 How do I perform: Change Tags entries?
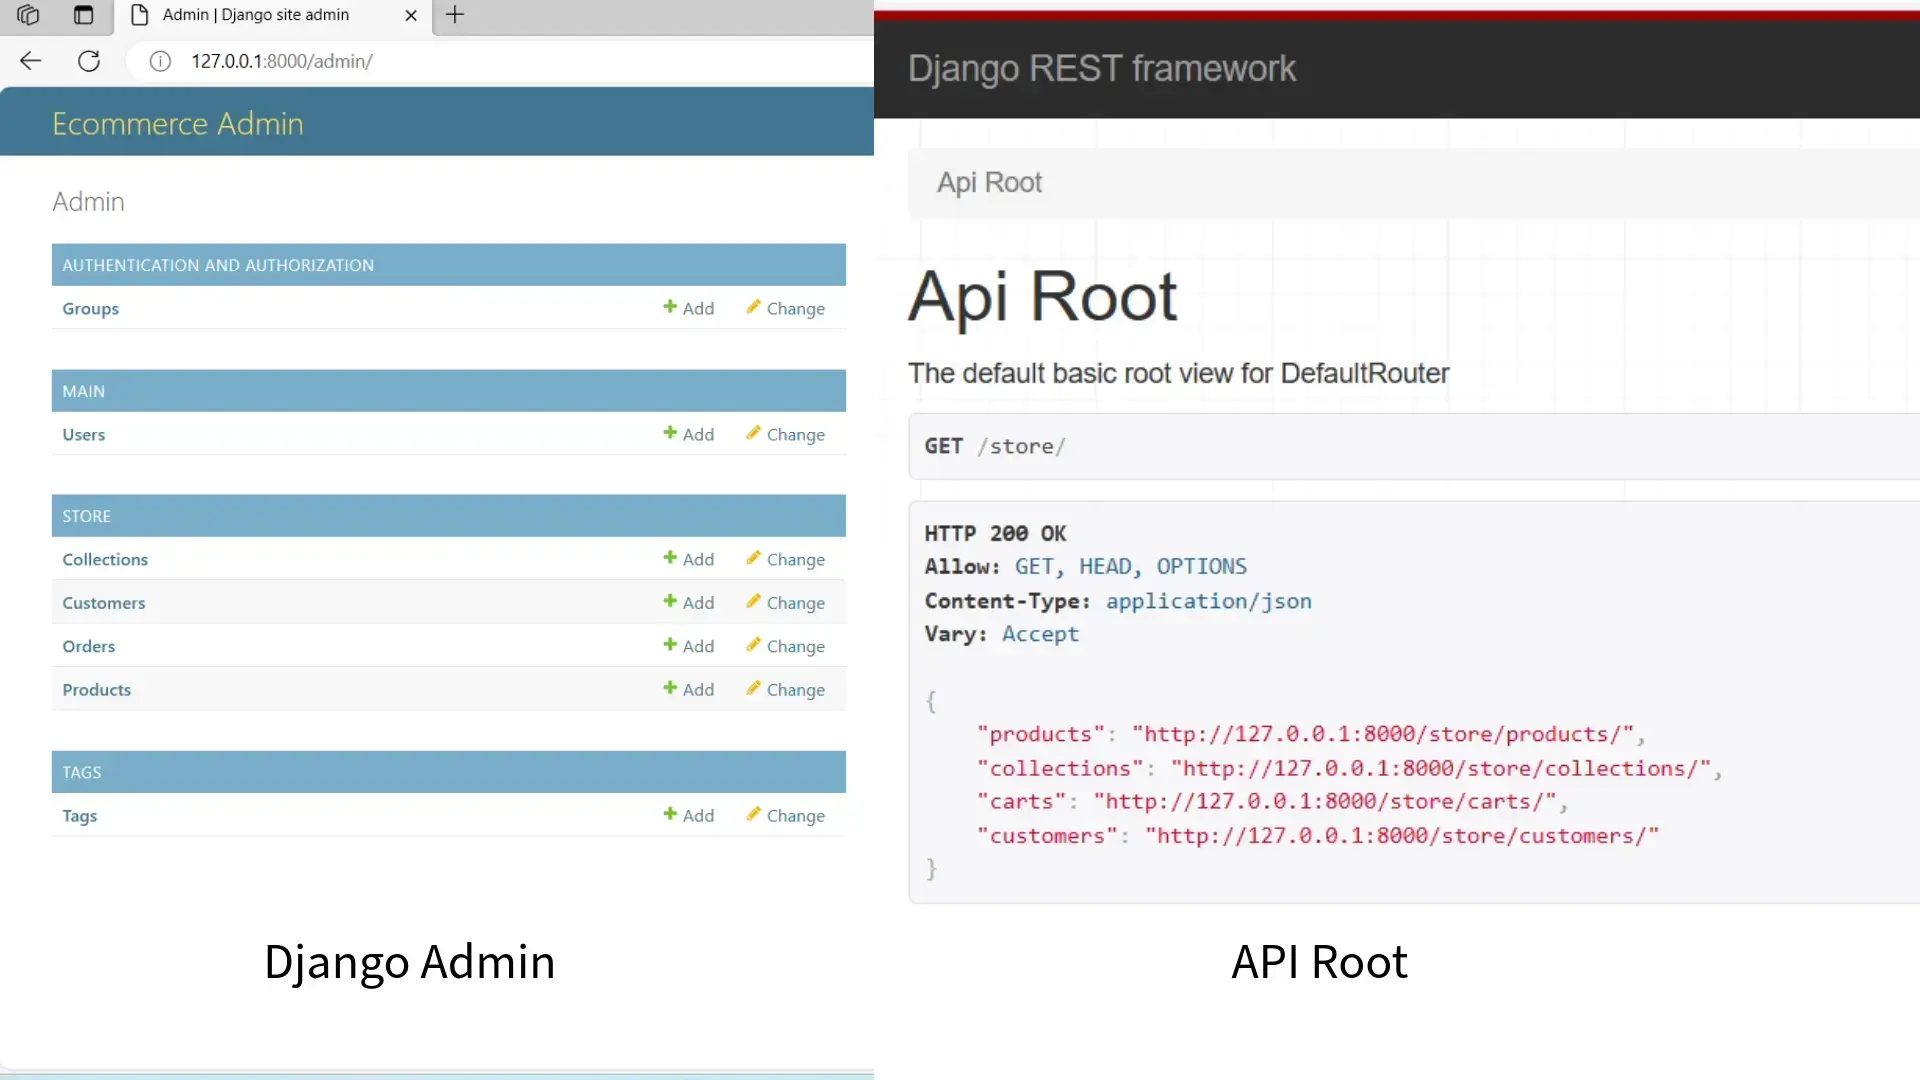(x=786, y=816)
